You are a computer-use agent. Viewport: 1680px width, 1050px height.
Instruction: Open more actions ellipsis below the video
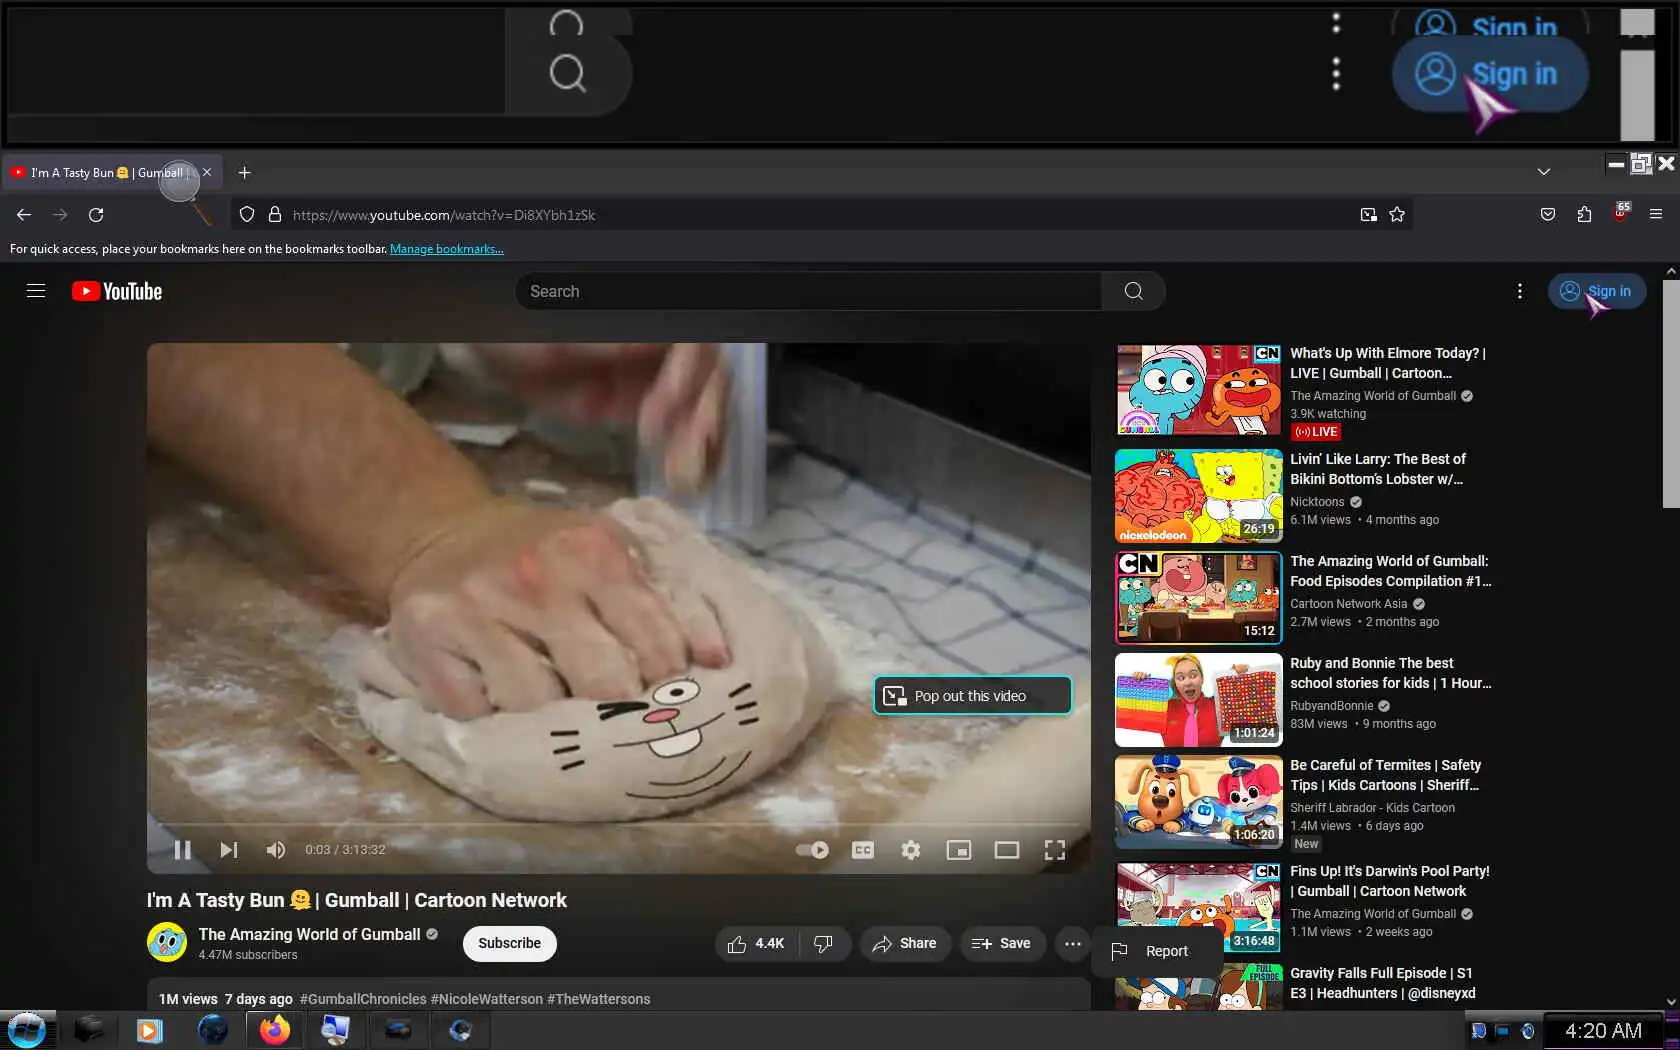tap(1072, 943)
